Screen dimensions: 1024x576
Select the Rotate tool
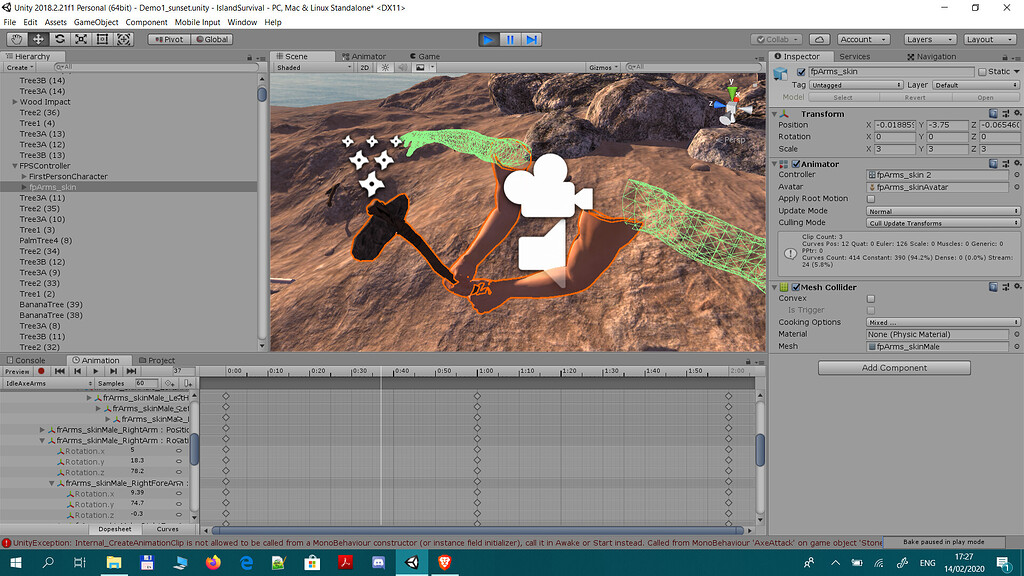[x=59, y=39]
